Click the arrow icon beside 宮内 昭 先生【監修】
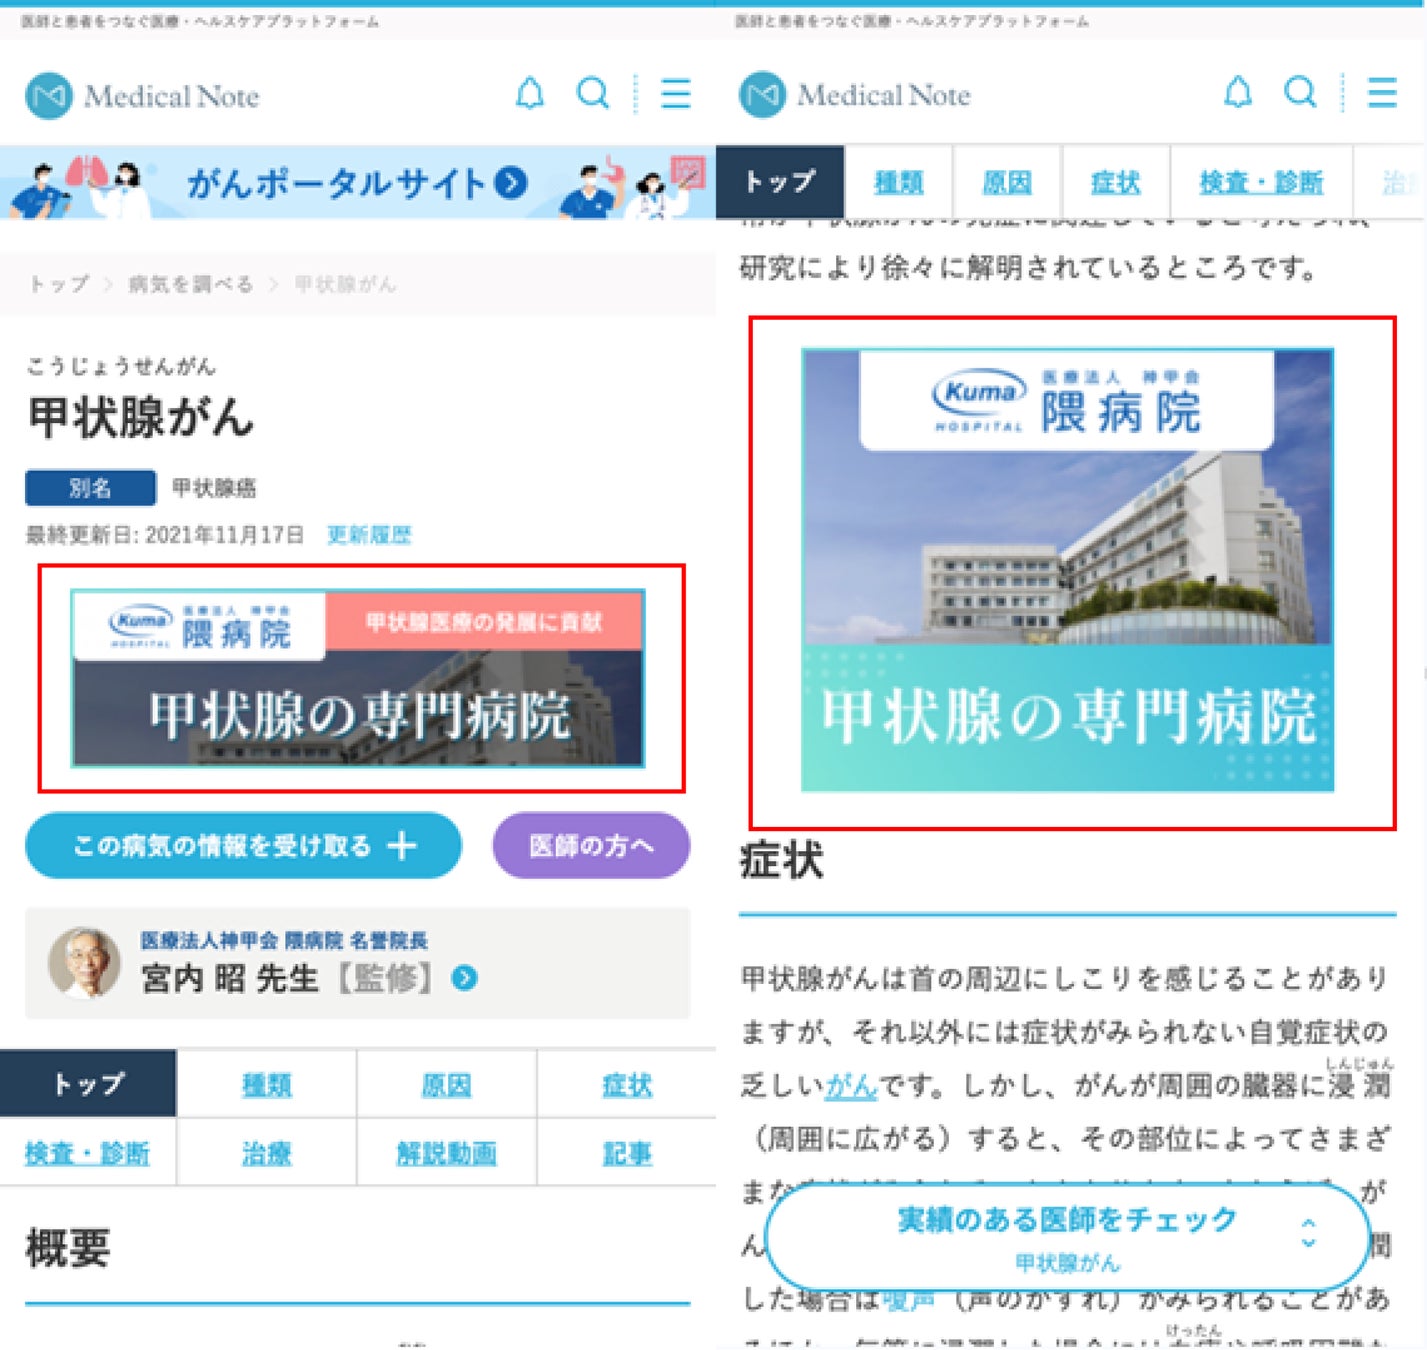This screenshot has height=1350, width=1427. coord(464,978)
